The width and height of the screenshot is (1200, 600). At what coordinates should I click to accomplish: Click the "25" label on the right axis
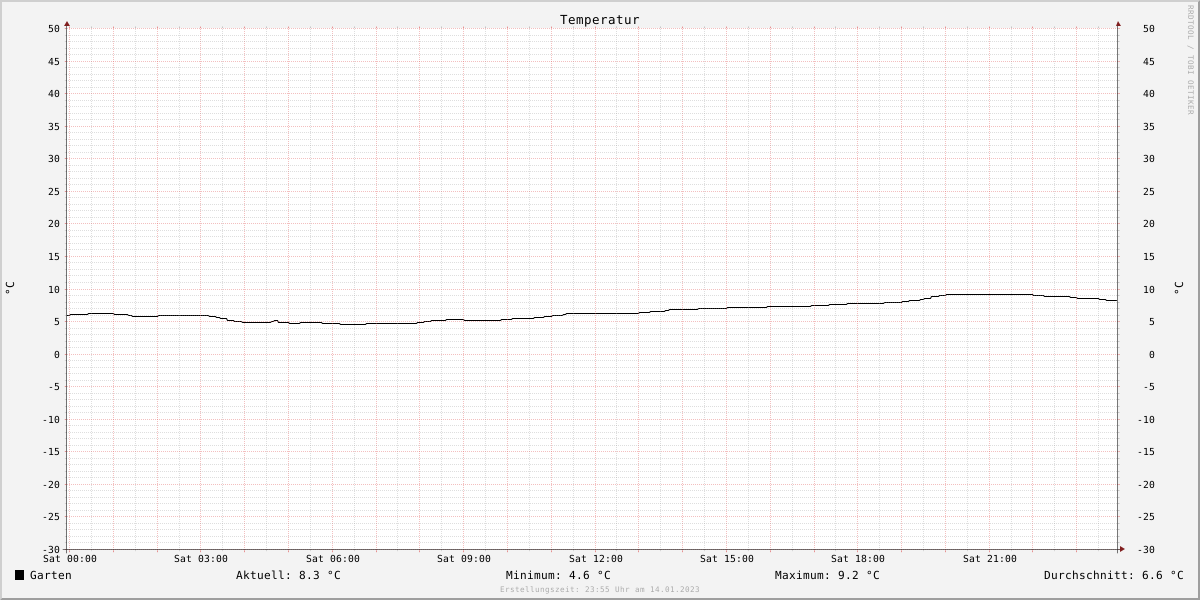point(1149,191)
